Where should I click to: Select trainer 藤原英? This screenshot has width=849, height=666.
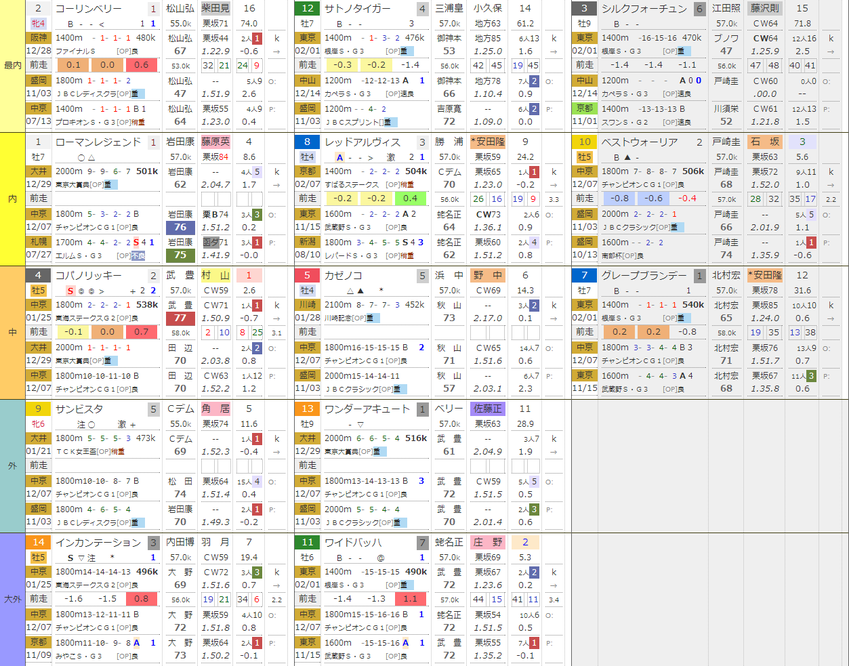pyautogui.click(x=215, y=142)
